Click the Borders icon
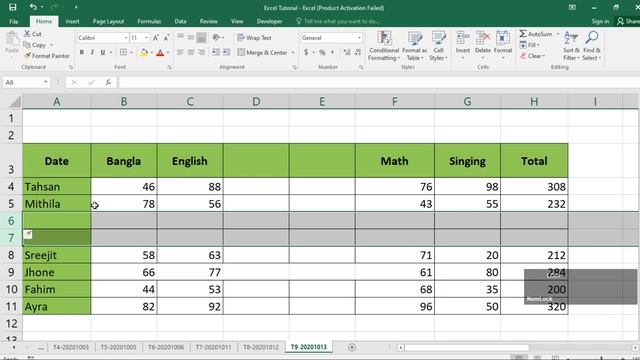640x360 pixels. tap(123, 52)
